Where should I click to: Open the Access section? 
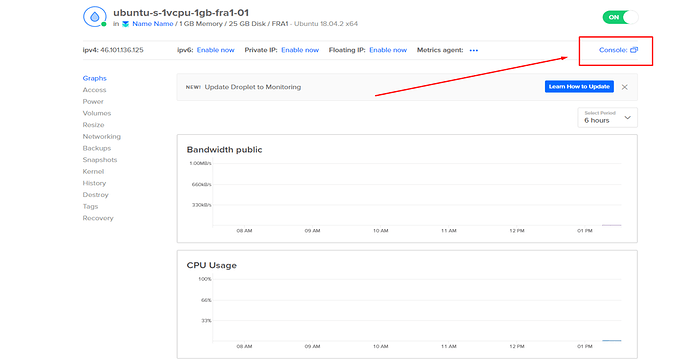95,90
